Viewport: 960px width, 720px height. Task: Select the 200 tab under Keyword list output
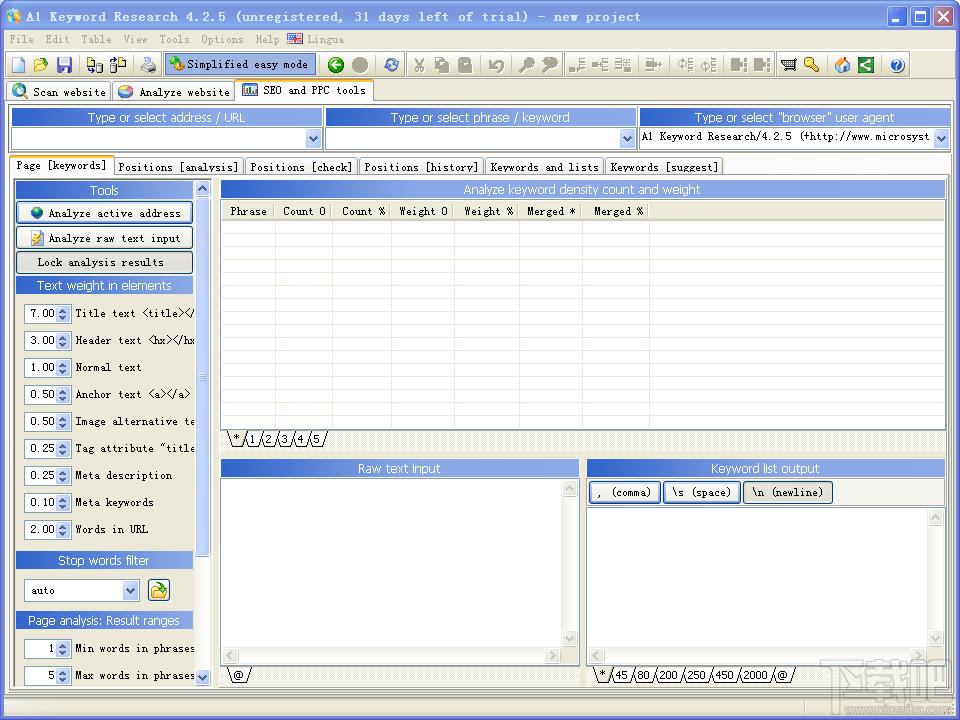point(668,675)
